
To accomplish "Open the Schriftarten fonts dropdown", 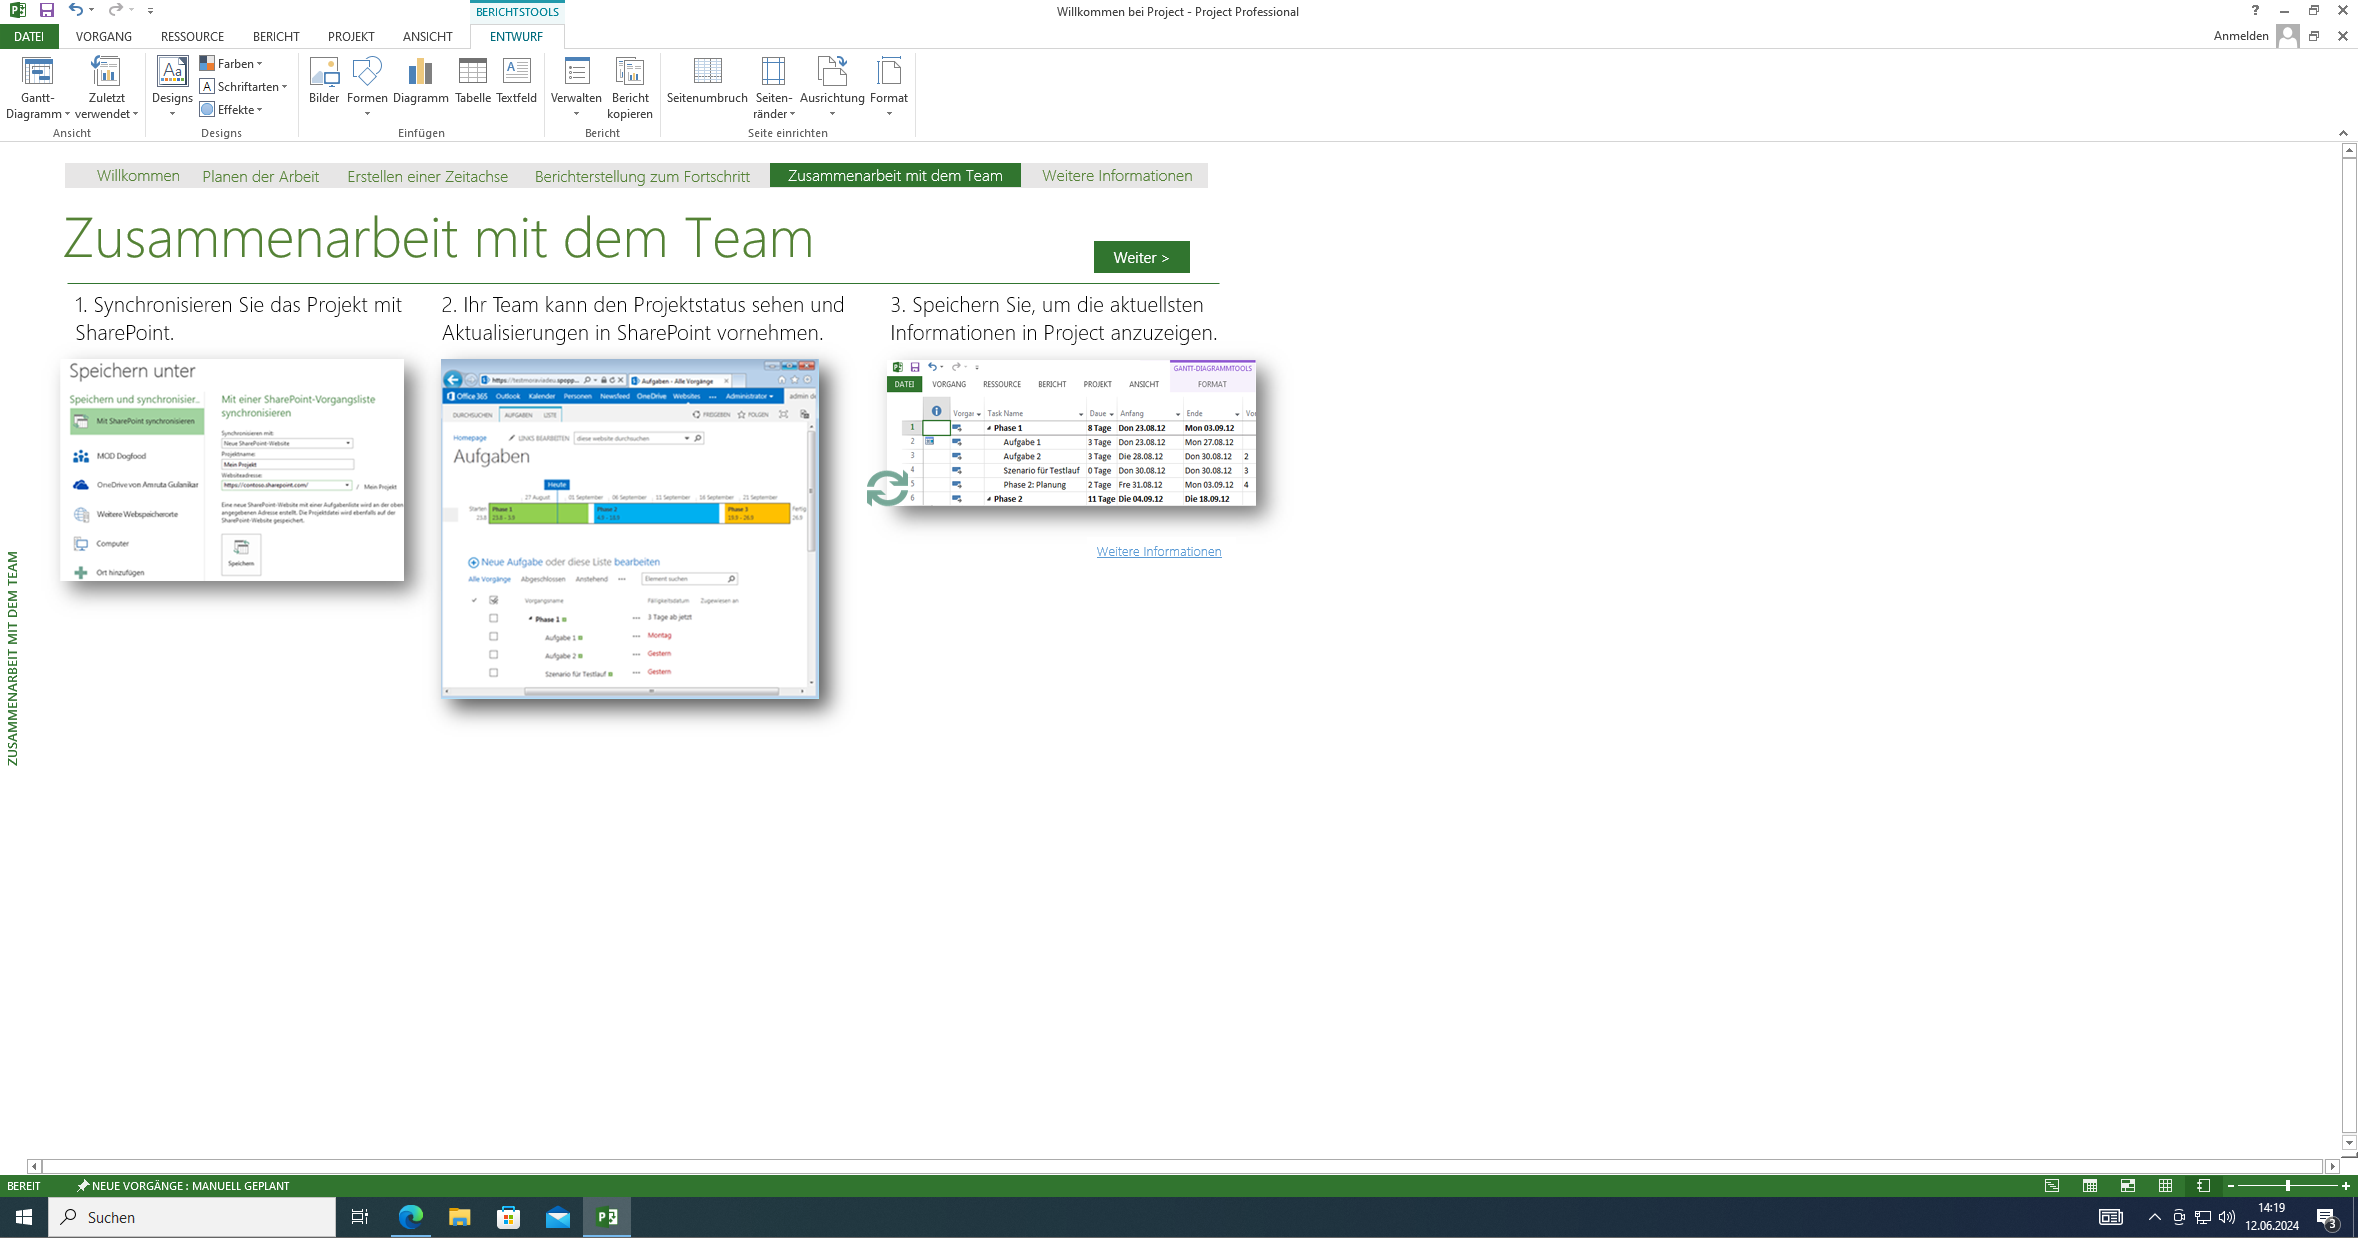I will click(x=244, y=87).
